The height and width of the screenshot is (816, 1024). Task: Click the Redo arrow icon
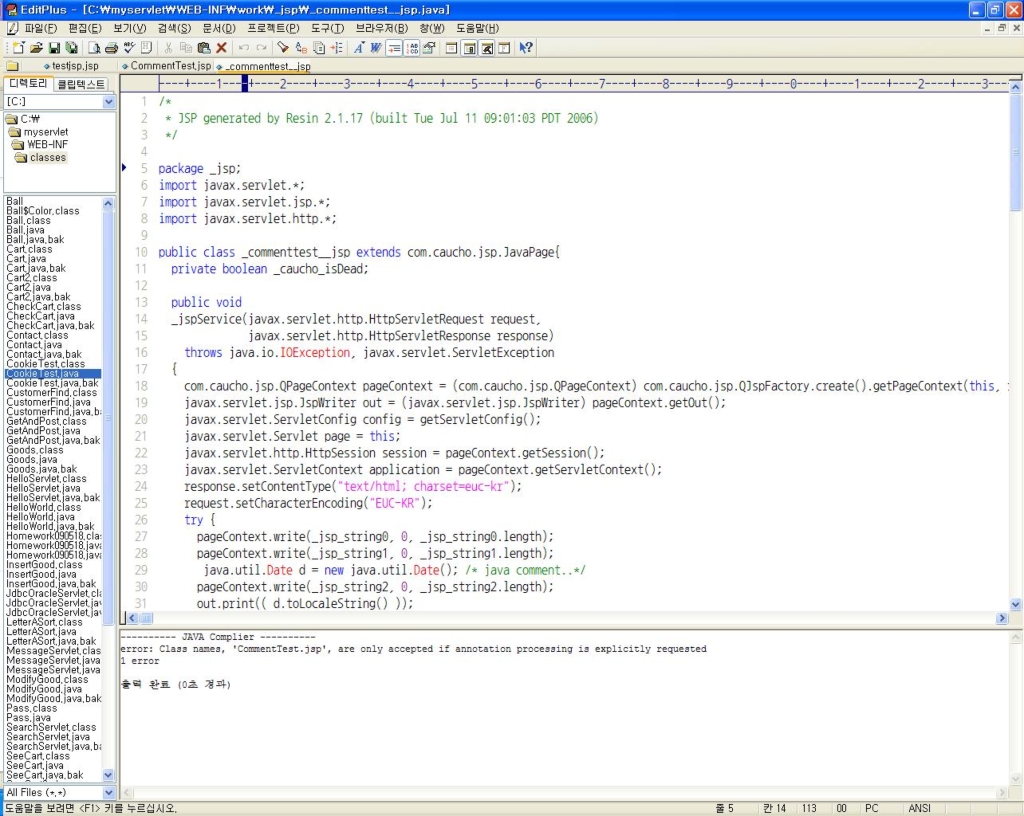[261, 48]
